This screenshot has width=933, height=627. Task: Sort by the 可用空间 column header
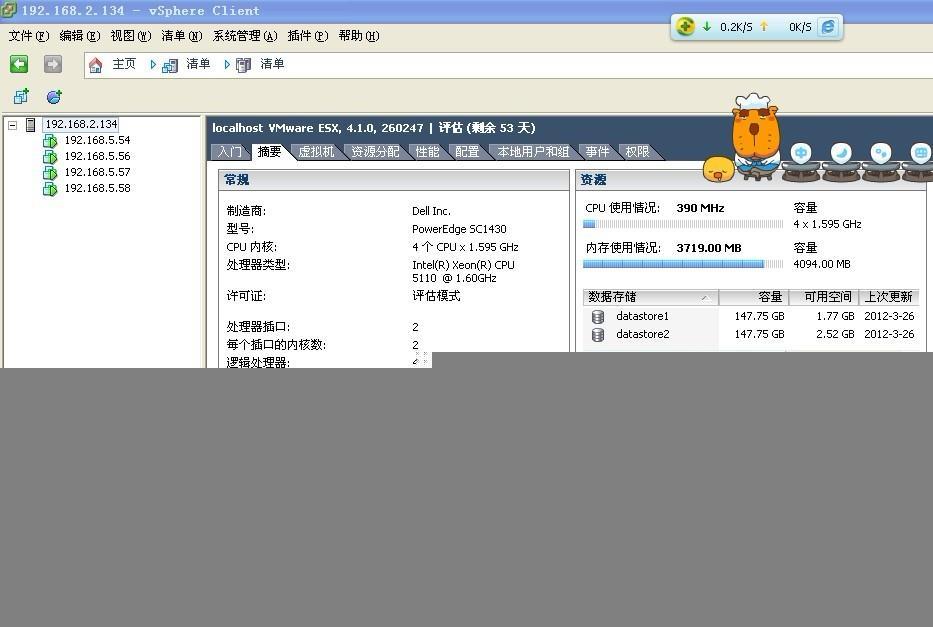click(824, 297)
